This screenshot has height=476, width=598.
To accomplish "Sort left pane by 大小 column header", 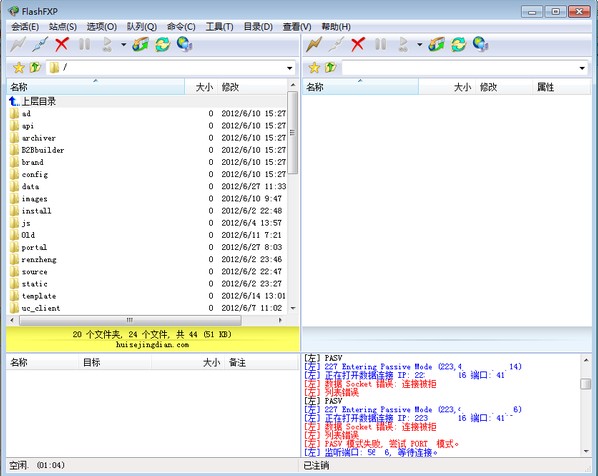I will [201, 87].
